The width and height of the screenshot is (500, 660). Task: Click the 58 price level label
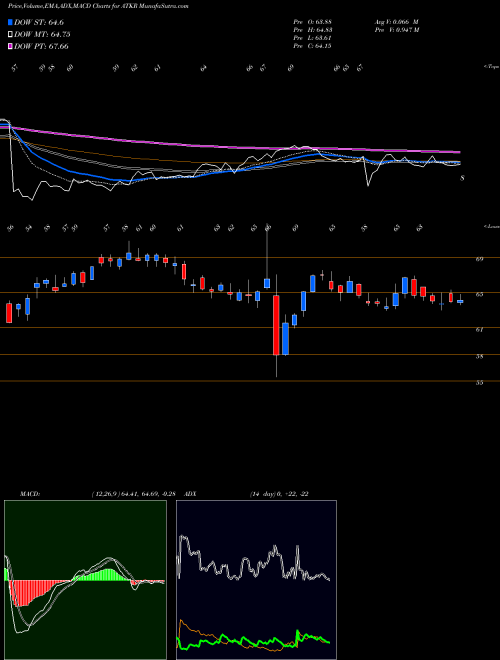pyautogui.click(x=479, y=357)
